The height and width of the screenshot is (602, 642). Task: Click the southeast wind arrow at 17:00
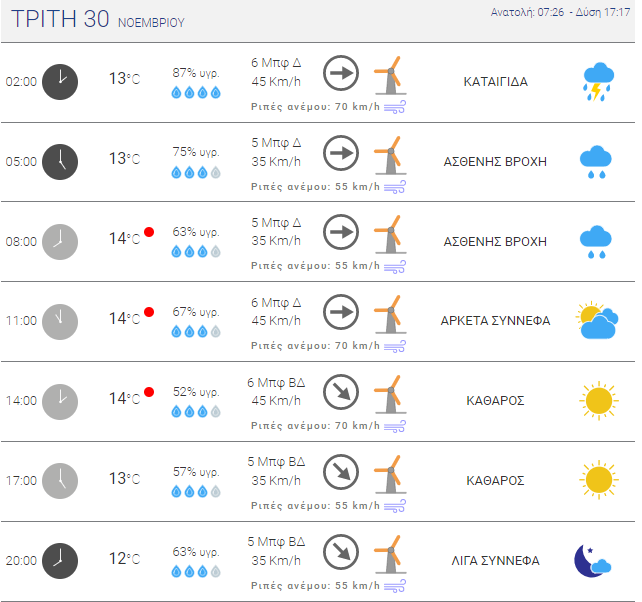[x=341, y=472]
